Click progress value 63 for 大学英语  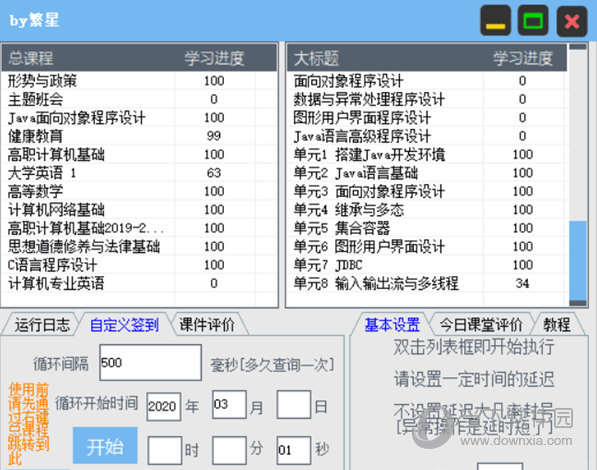tap(214, 173)
